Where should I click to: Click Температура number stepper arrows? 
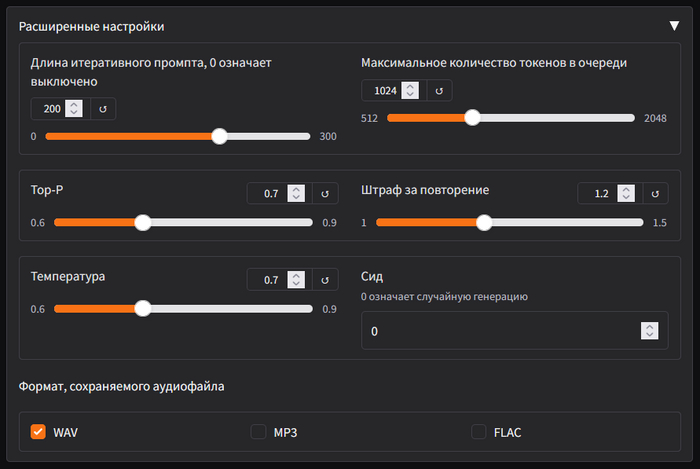click(x=295, y=280)
